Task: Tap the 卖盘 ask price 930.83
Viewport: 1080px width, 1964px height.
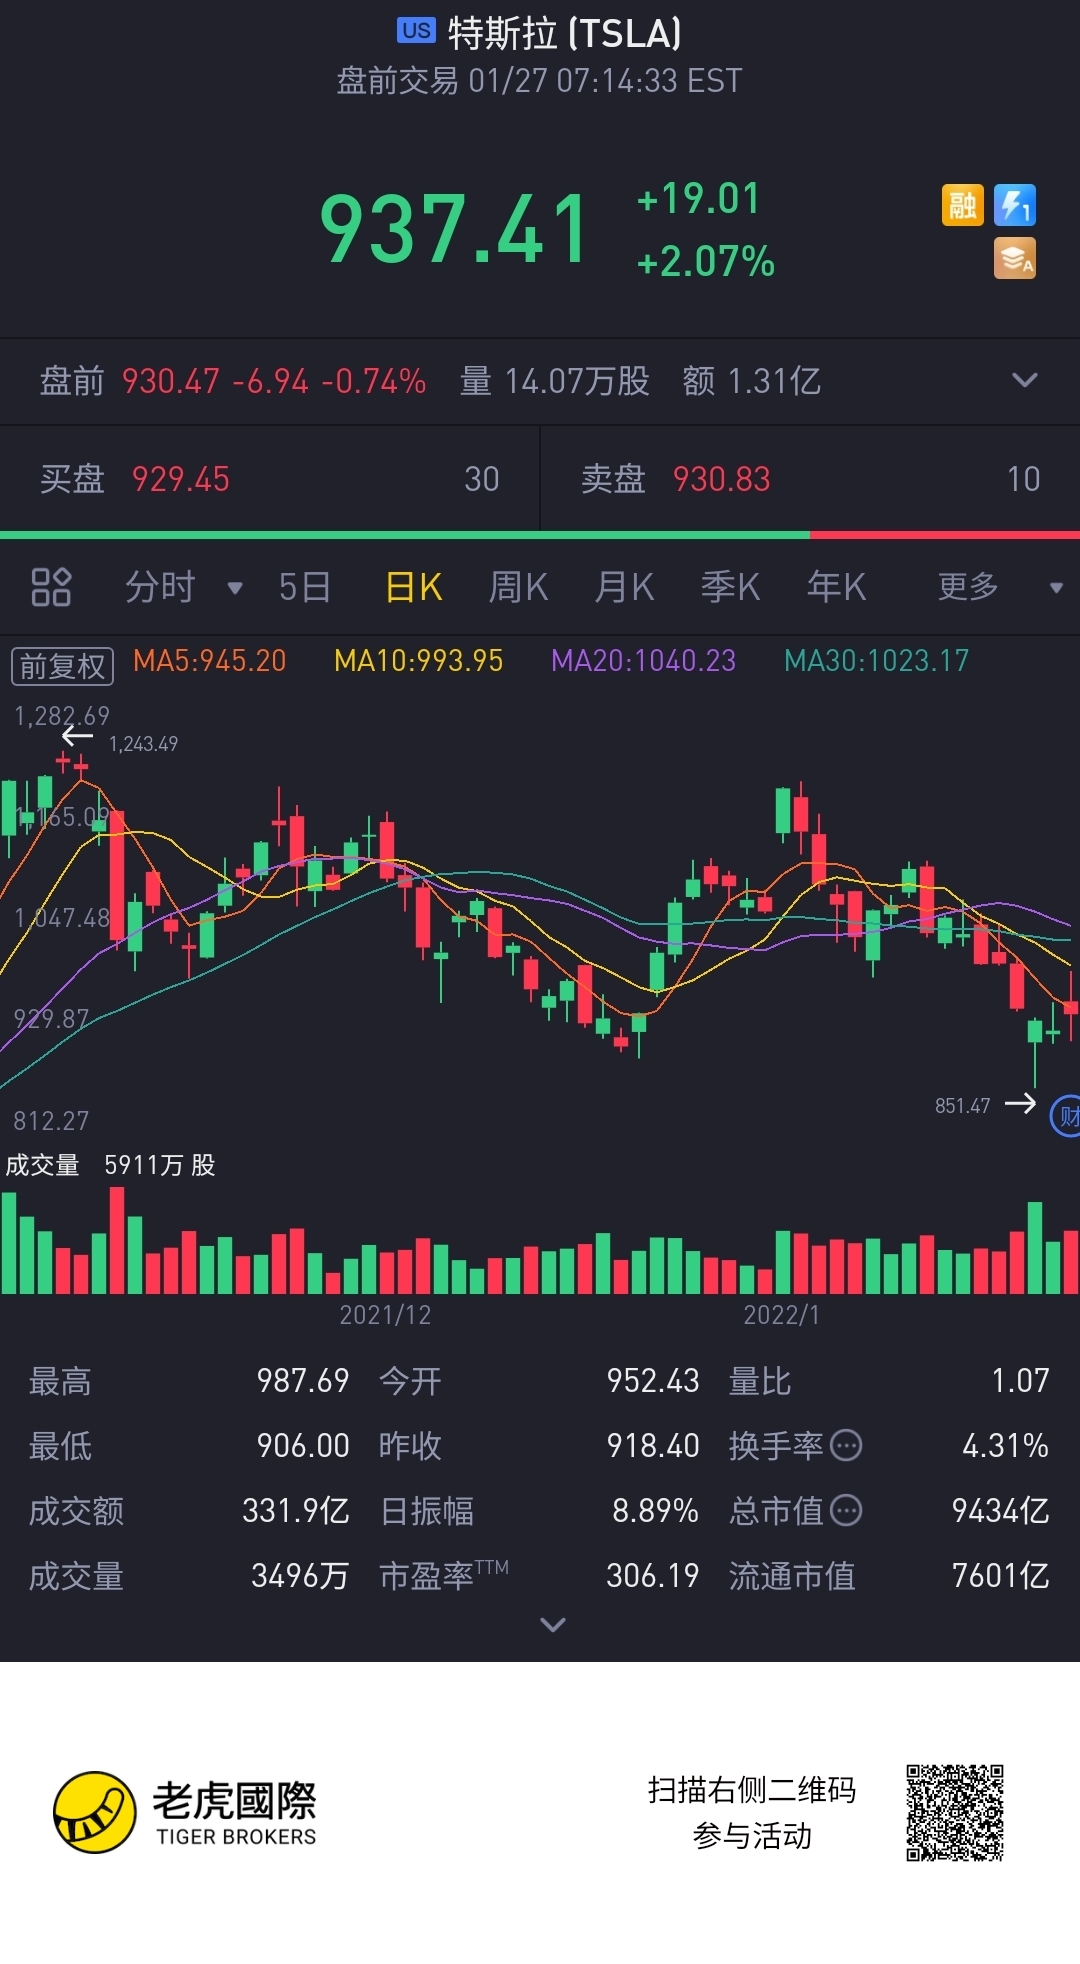Action: (x=721, y=479)
